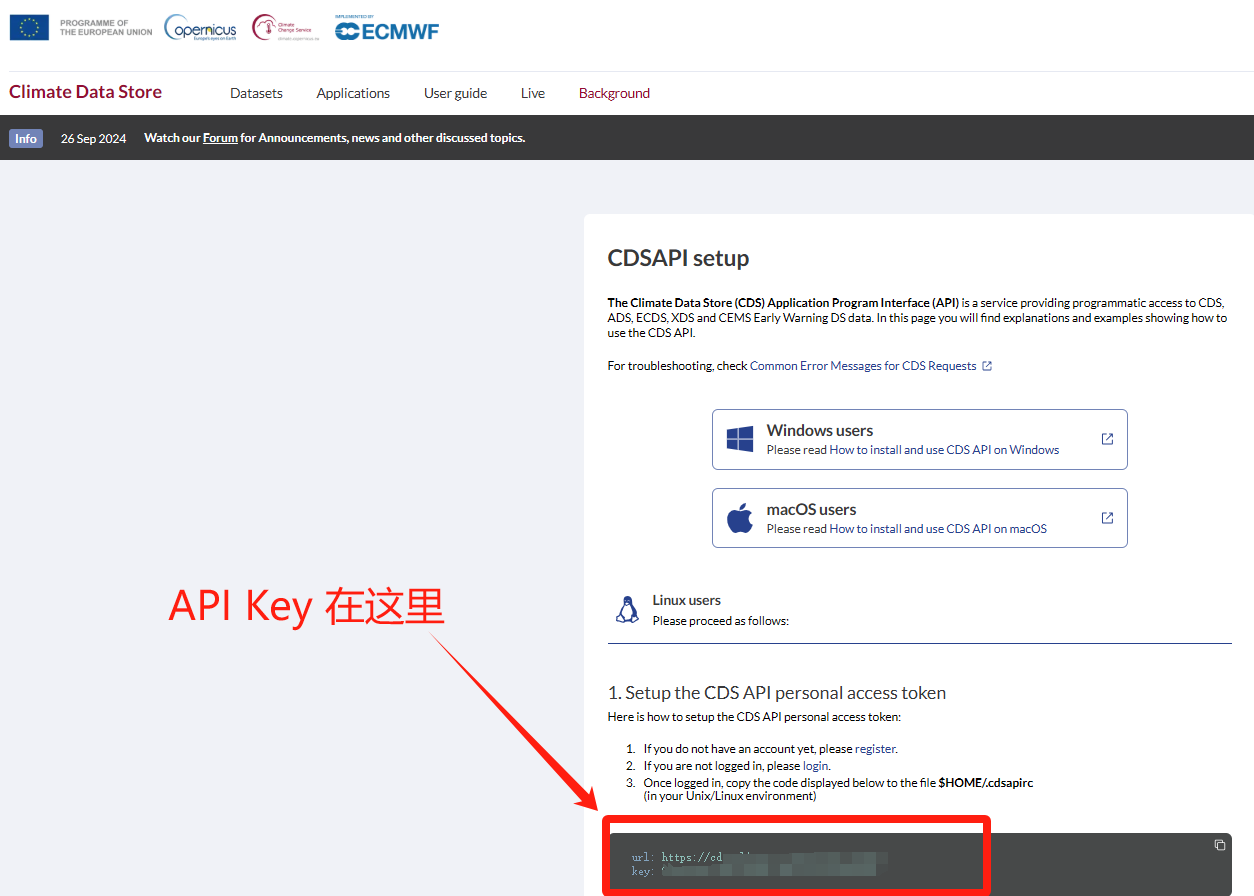
Task: Click the Copernicus logo
Action: tap(200, 28)
